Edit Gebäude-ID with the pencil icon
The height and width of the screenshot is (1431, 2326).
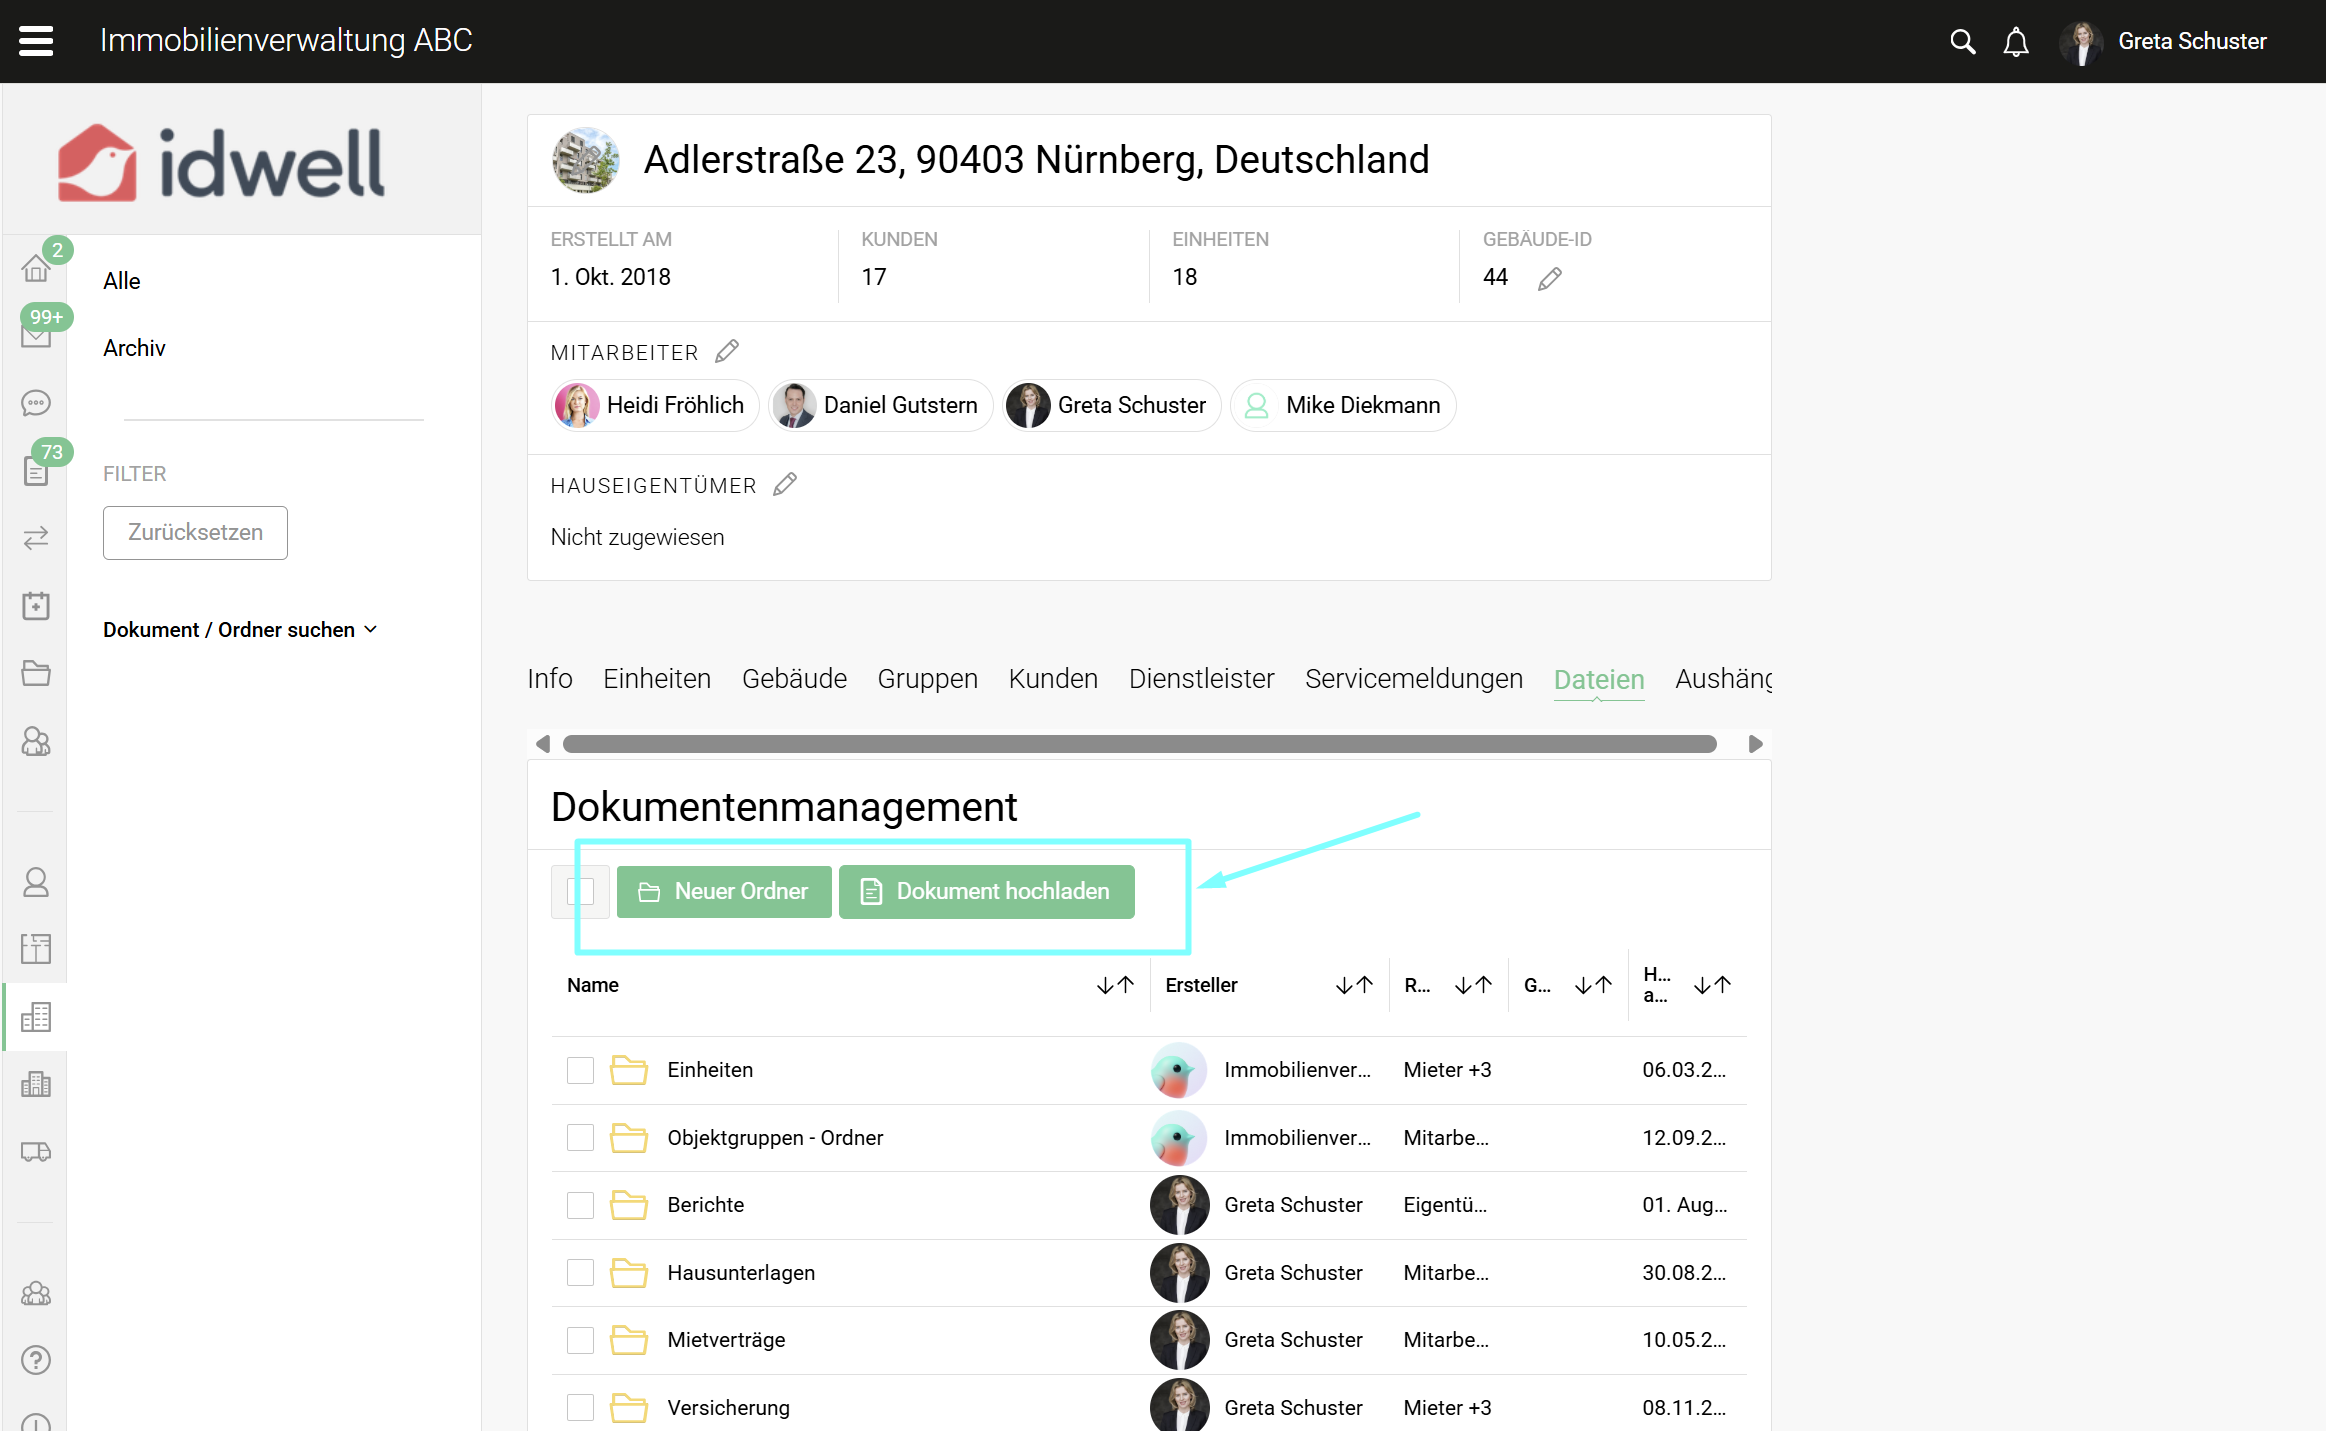(1550, 278)
